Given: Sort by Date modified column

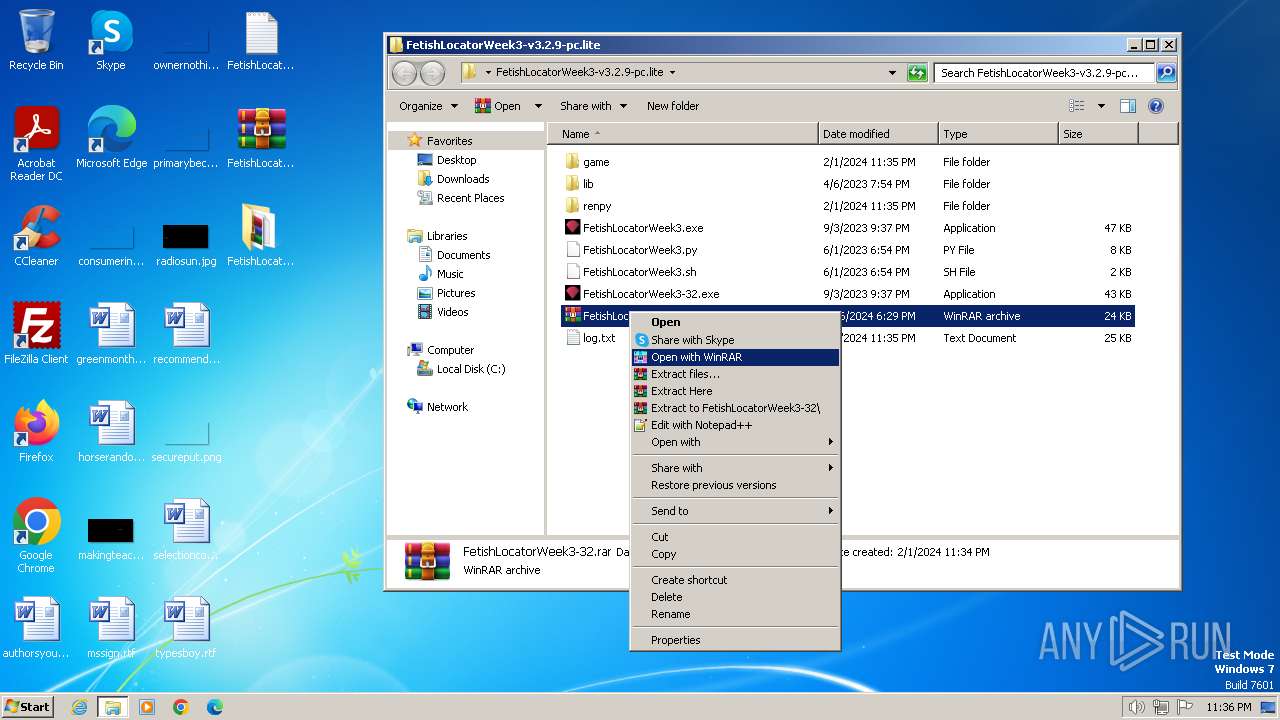Looking at the screenshot, I should [x=878, y=134].
